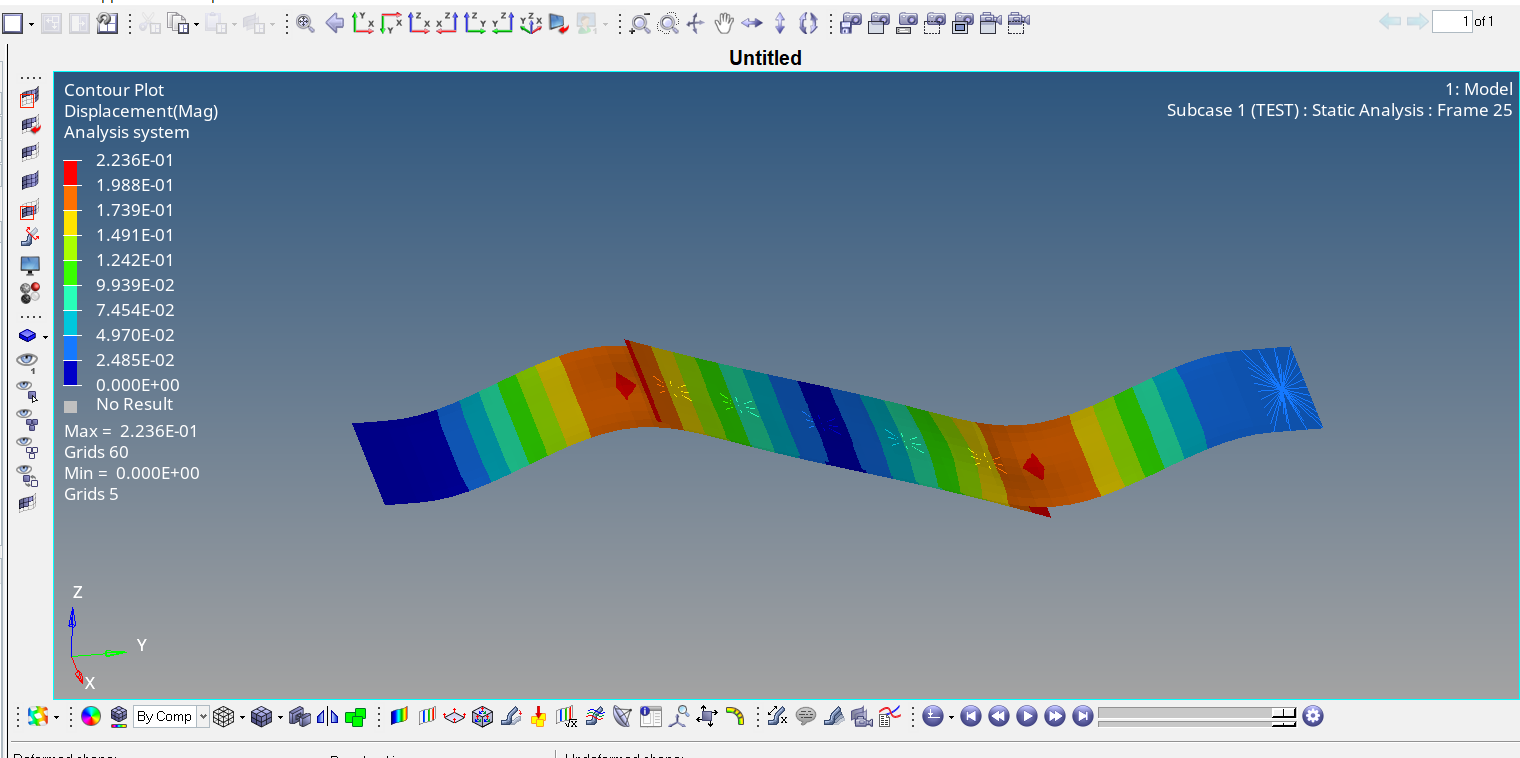Click the blue previous view arrow icon
This screenshot has width=1520, height=758.
tap(335, 23)
